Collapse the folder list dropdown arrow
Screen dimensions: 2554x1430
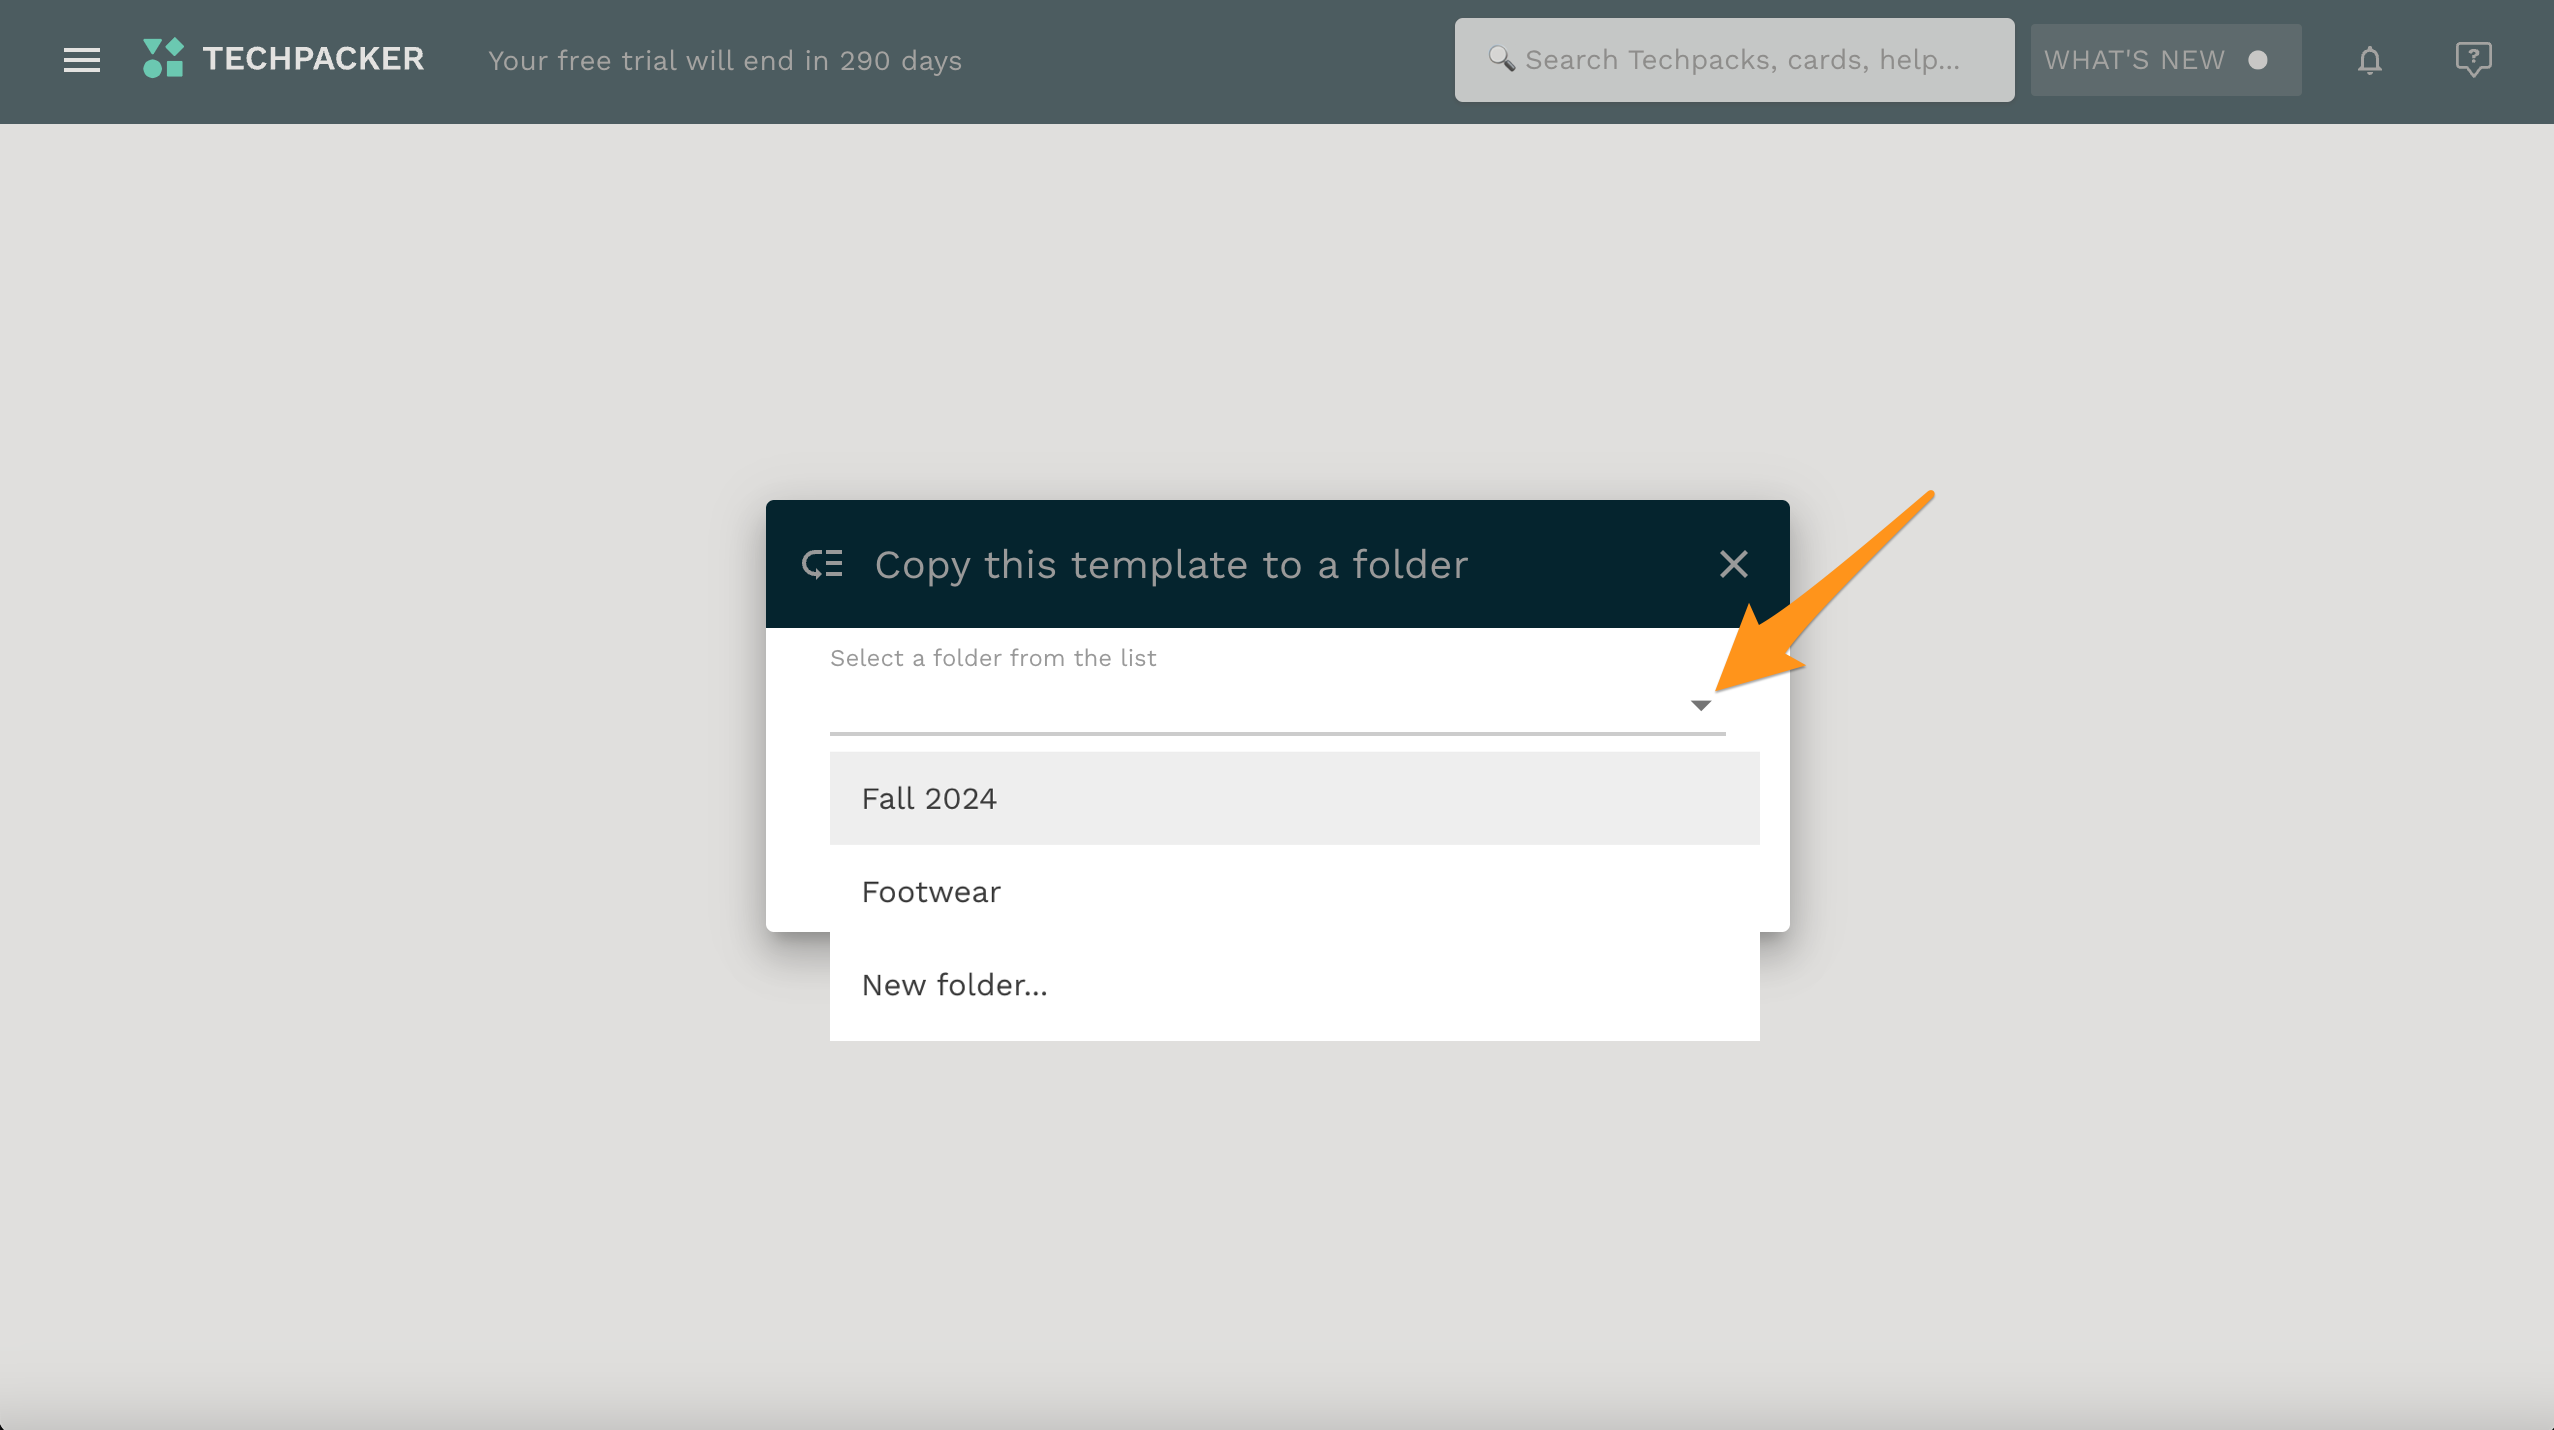[1701, 706]
